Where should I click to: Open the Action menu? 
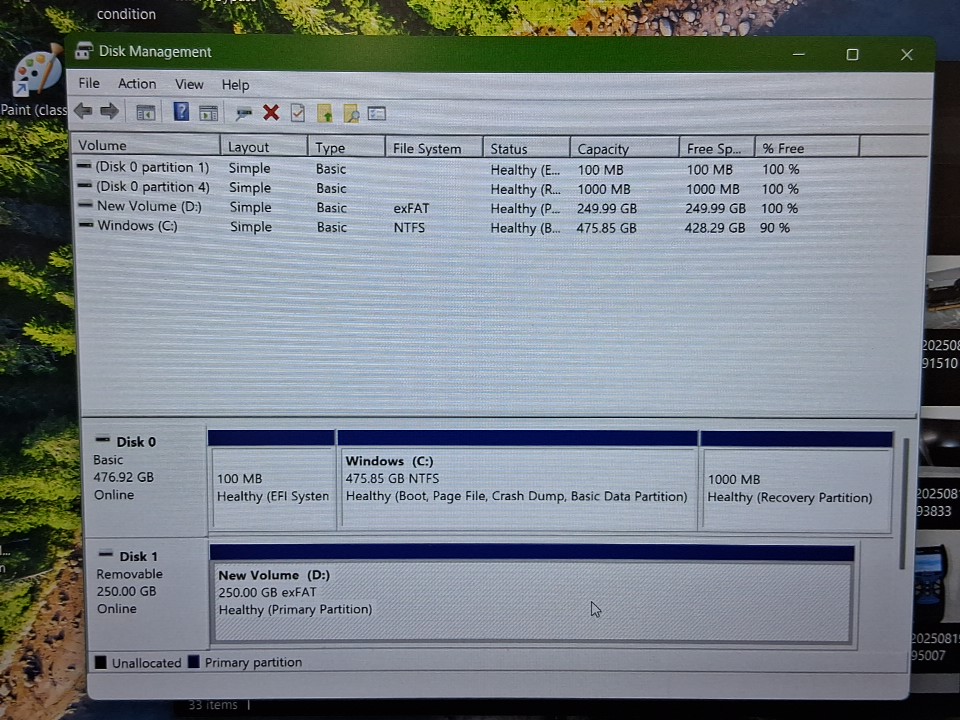137,84
